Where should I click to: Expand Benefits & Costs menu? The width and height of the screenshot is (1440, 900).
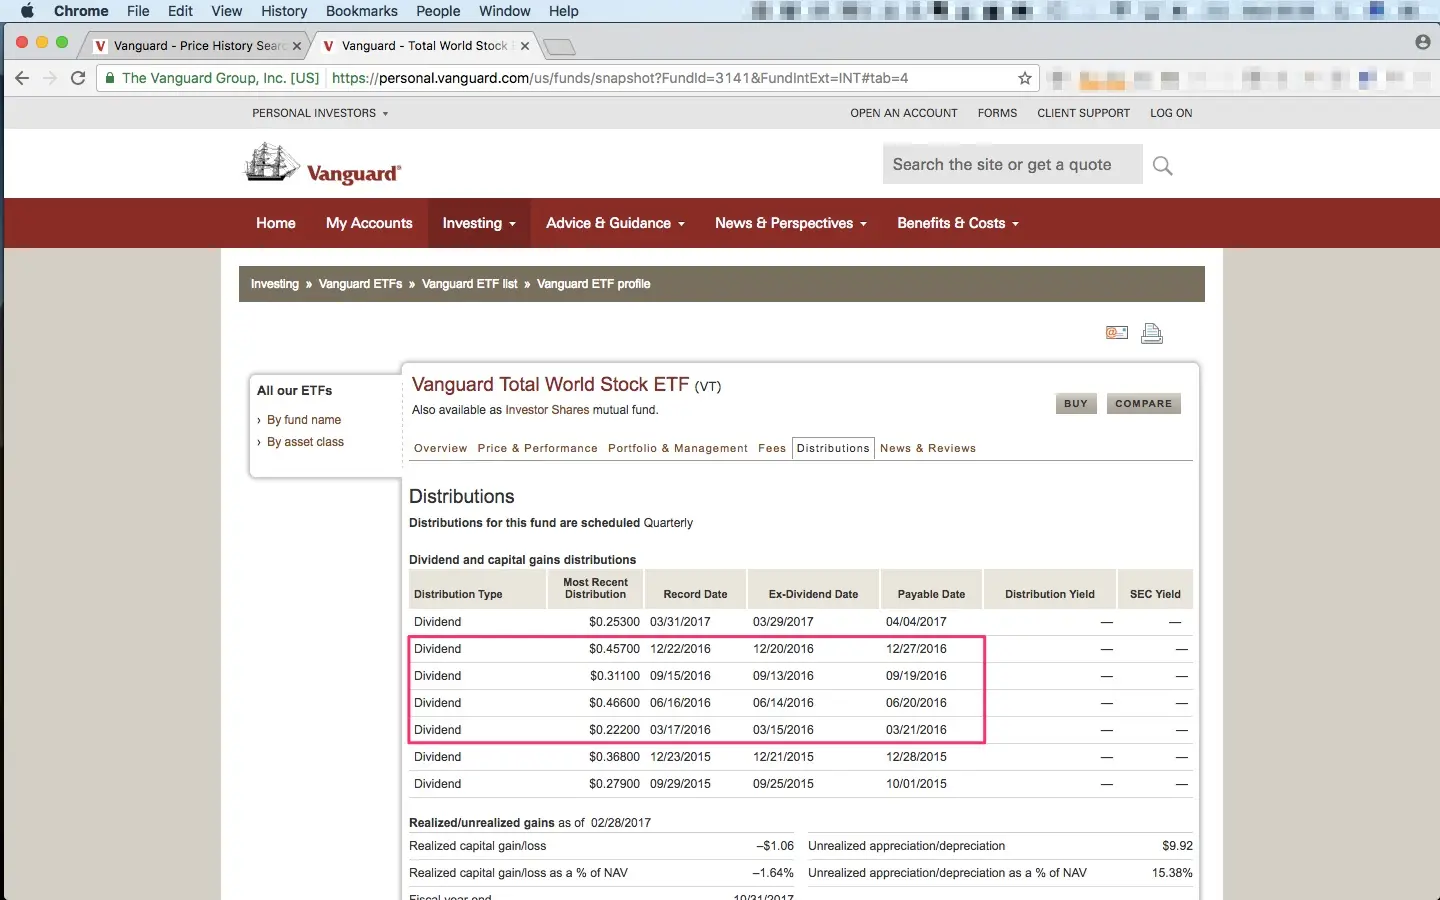[958, 223]
